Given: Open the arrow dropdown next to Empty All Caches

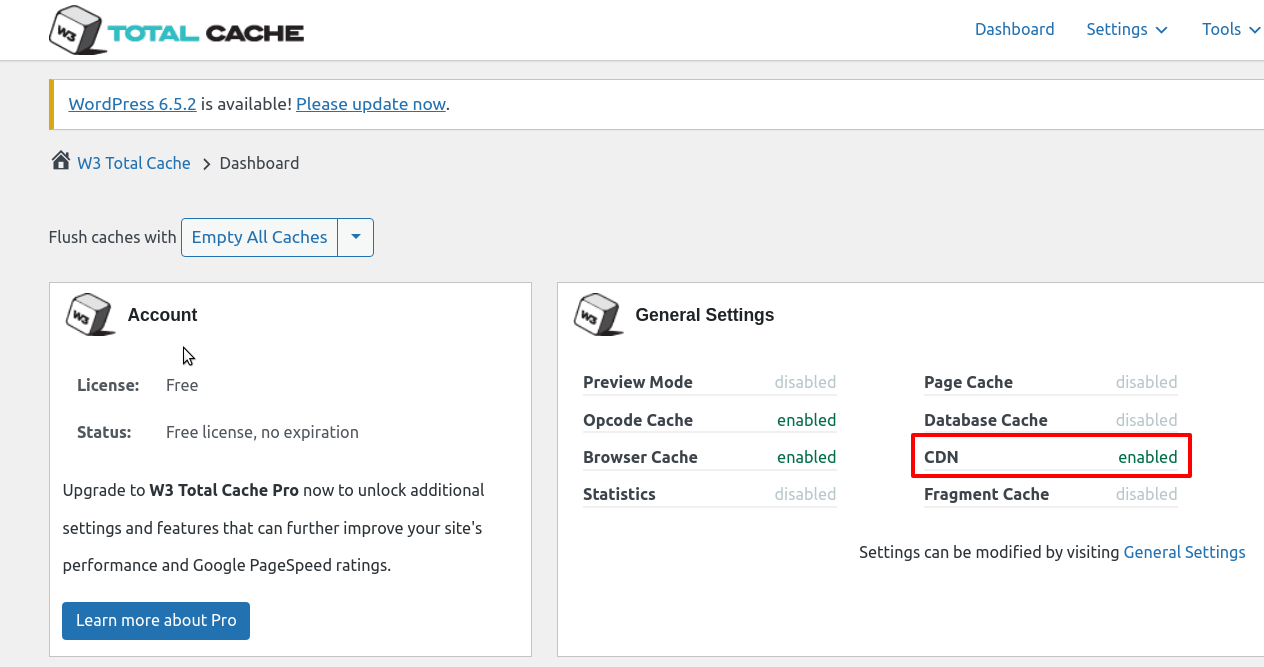Looking at the screenshot, I should (x=356, y=237).
